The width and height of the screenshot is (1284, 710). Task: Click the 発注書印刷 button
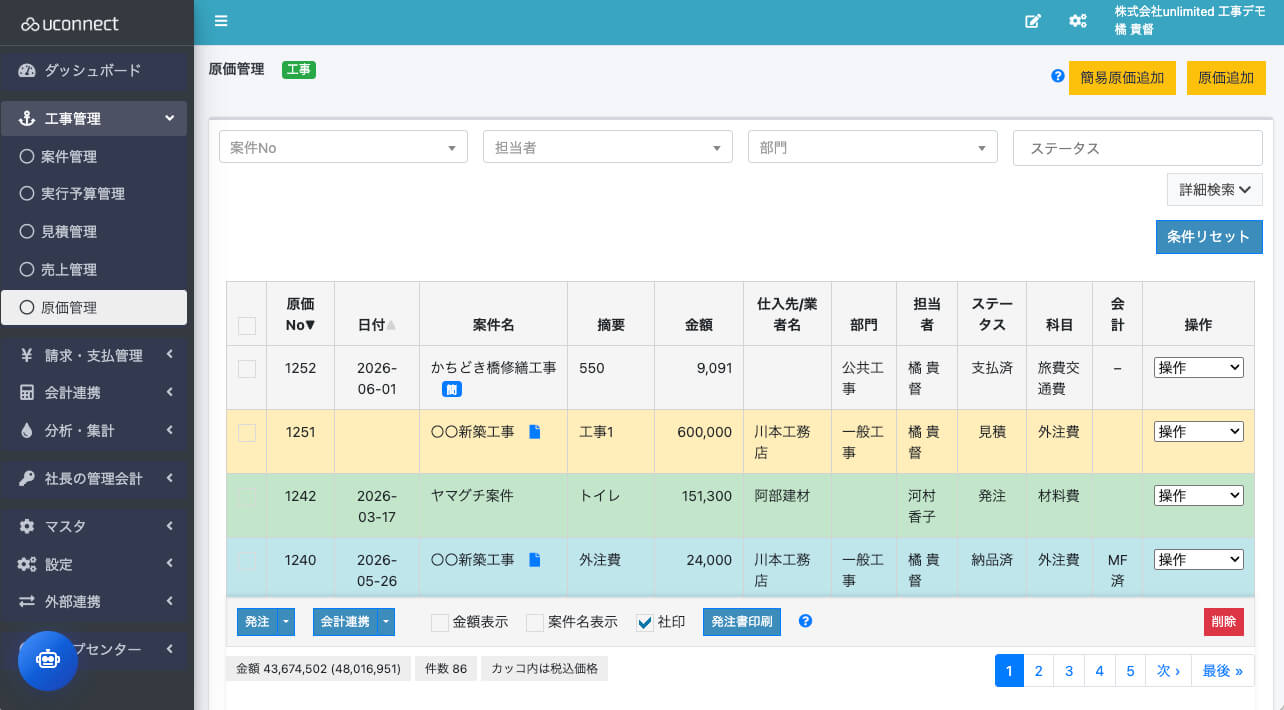(742, 622)
